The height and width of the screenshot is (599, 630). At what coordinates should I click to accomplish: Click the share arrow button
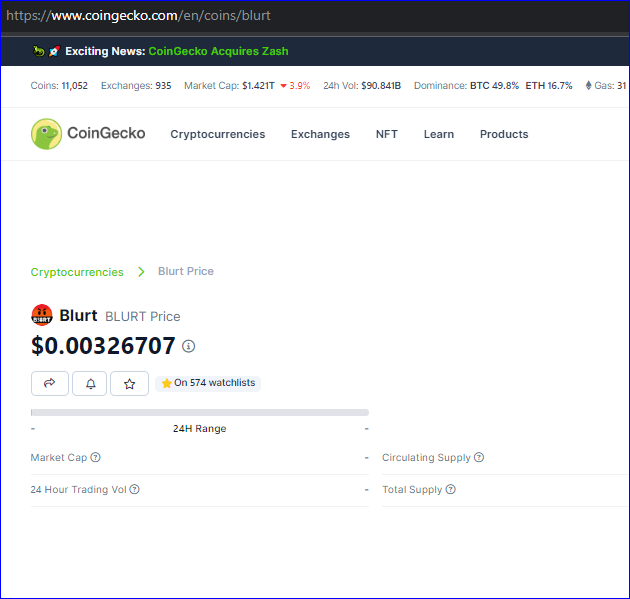pyautogui.click(x=50, y=384)
